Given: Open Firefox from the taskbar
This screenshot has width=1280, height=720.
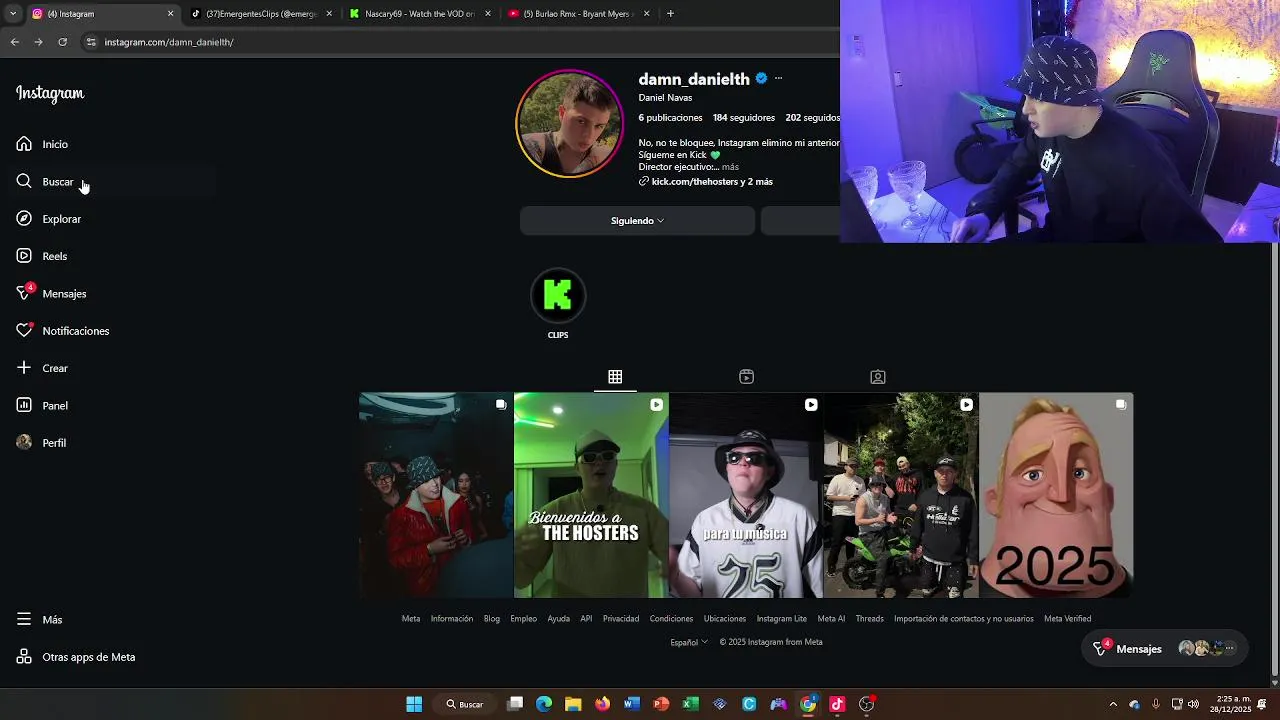Looking at the screenshot, I should [x=602, y=704].
